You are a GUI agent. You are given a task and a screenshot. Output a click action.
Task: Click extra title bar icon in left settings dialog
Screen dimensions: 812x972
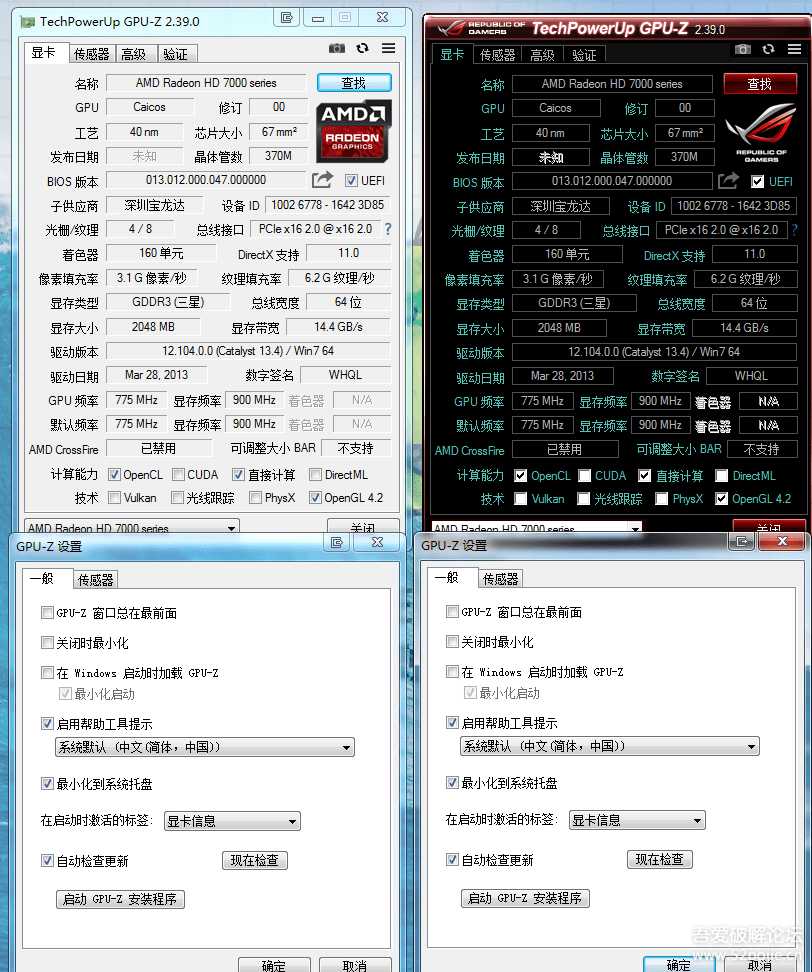coord(337,542)
